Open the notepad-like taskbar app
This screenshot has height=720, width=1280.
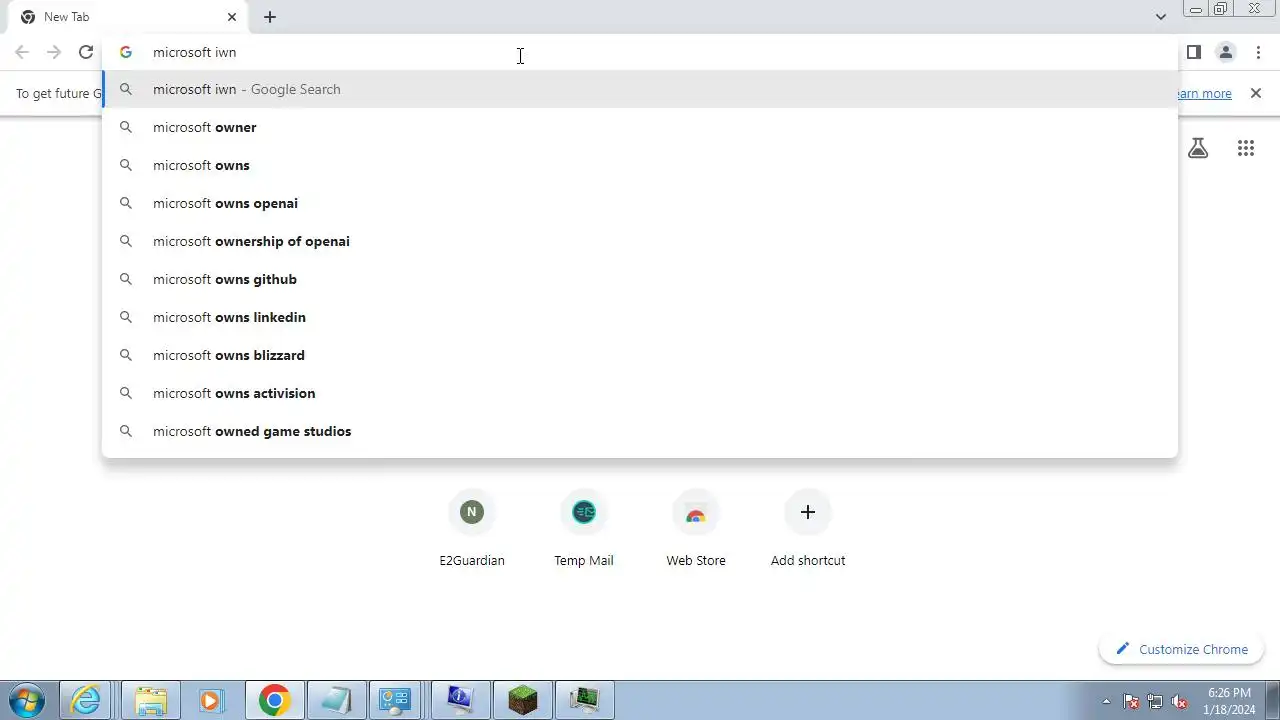[x=336, y=700]
